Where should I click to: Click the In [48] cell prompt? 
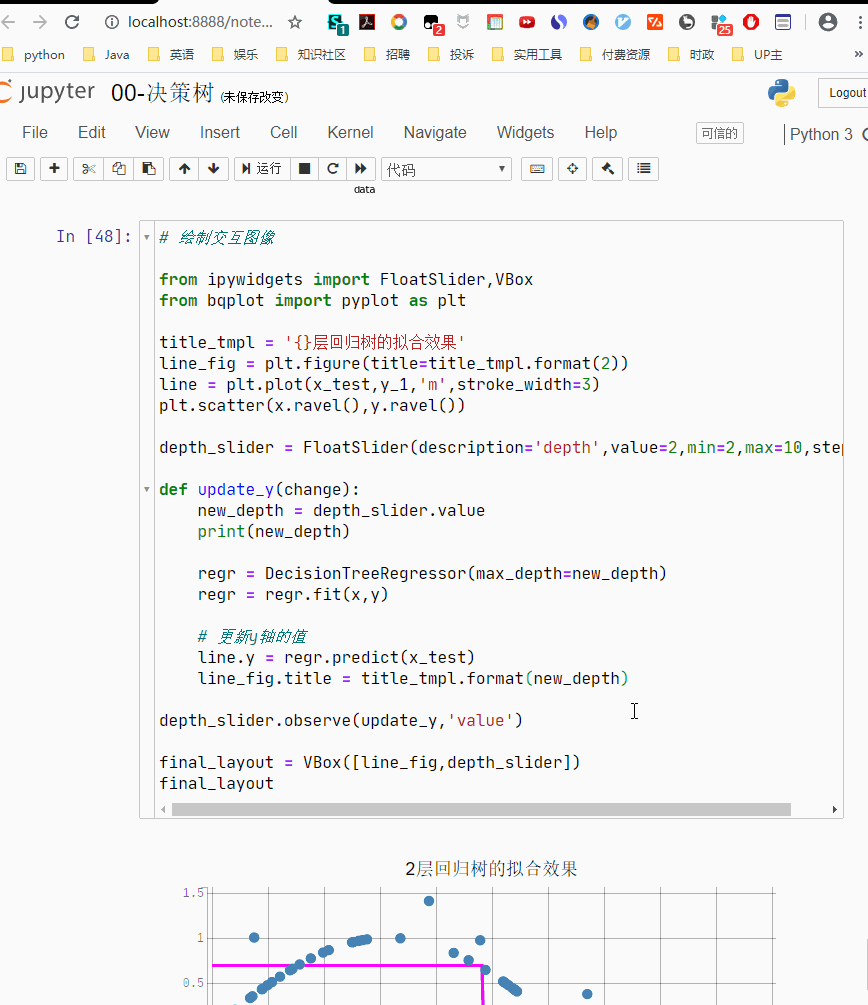coord(94,237)
